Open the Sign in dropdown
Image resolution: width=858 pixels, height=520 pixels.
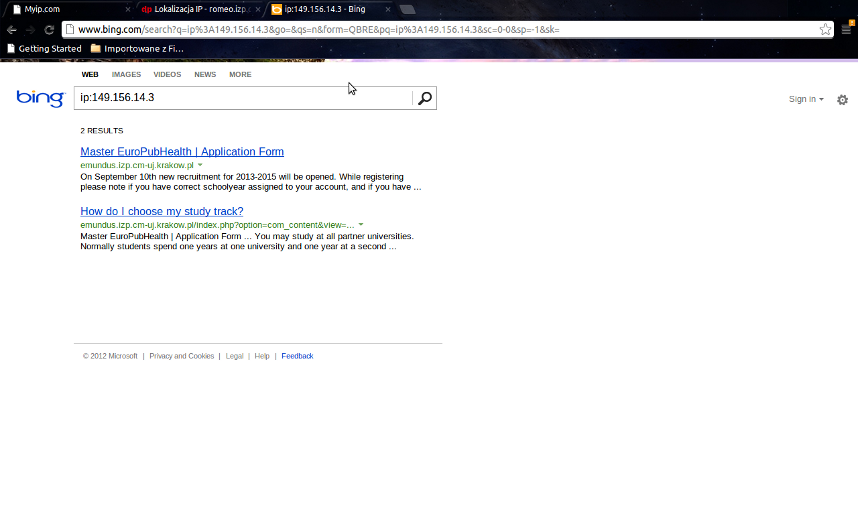pyautogui.click(x=806, y=99)
